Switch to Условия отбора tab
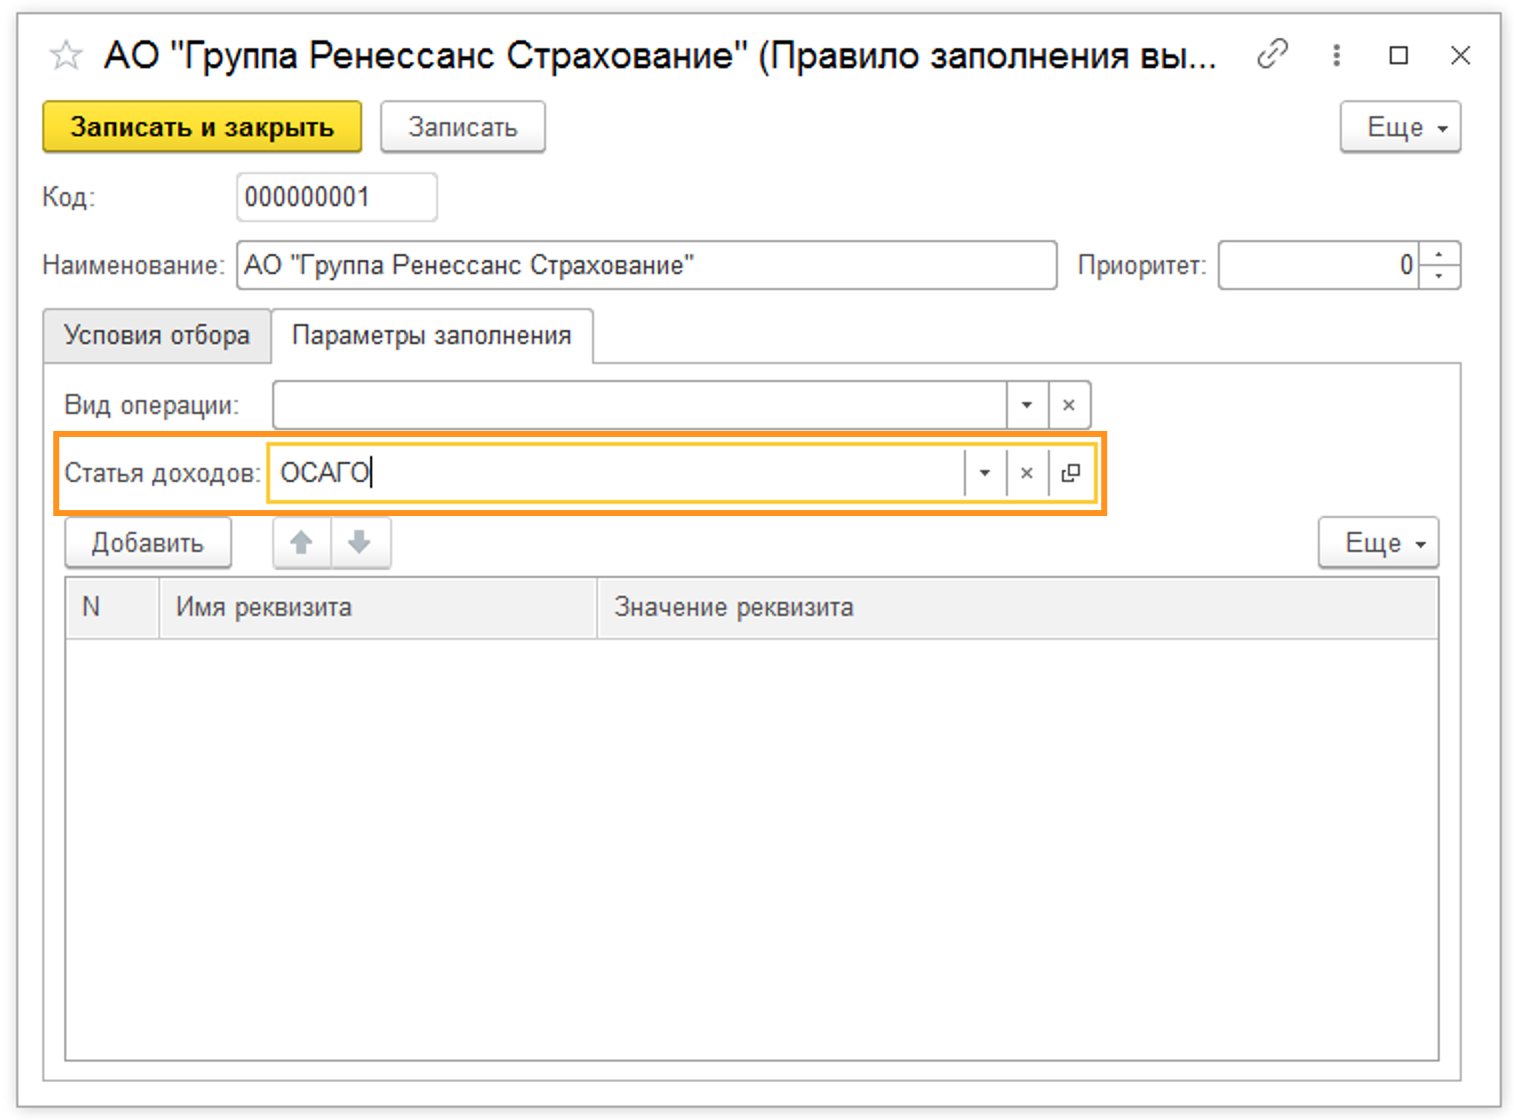1514x1120 pixels. [x=157, y=335]
